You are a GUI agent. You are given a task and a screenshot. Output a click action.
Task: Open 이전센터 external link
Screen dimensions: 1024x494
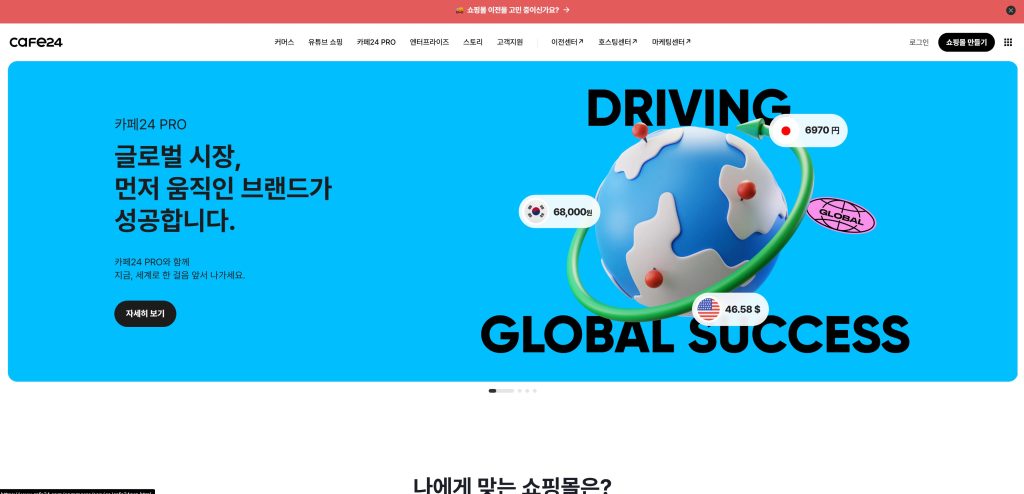[567, 42]
